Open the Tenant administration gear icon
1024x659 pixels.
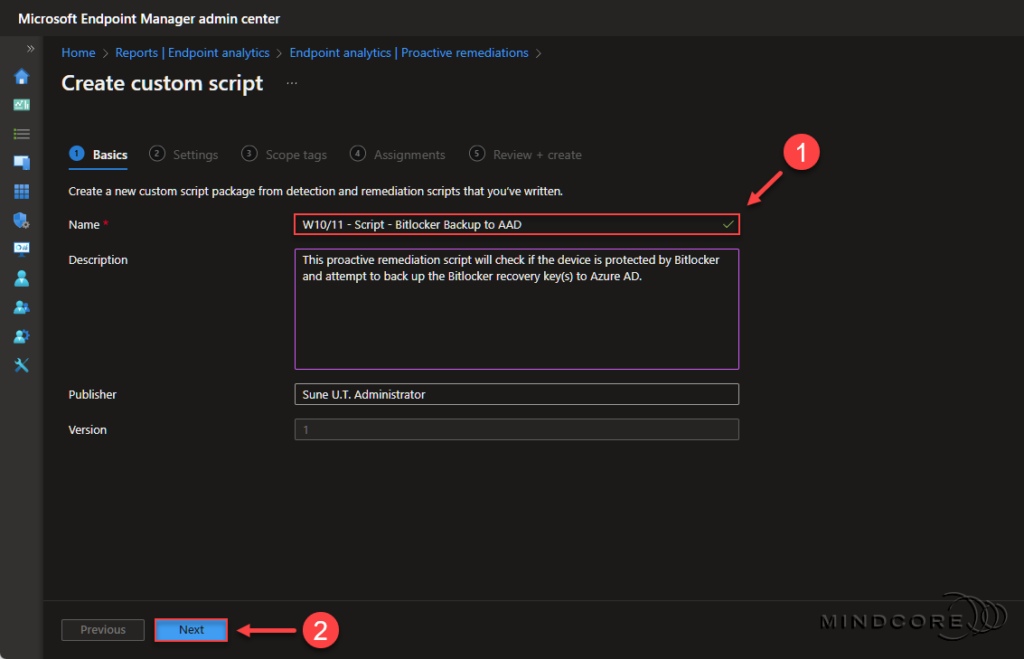(x=20, y=336)
